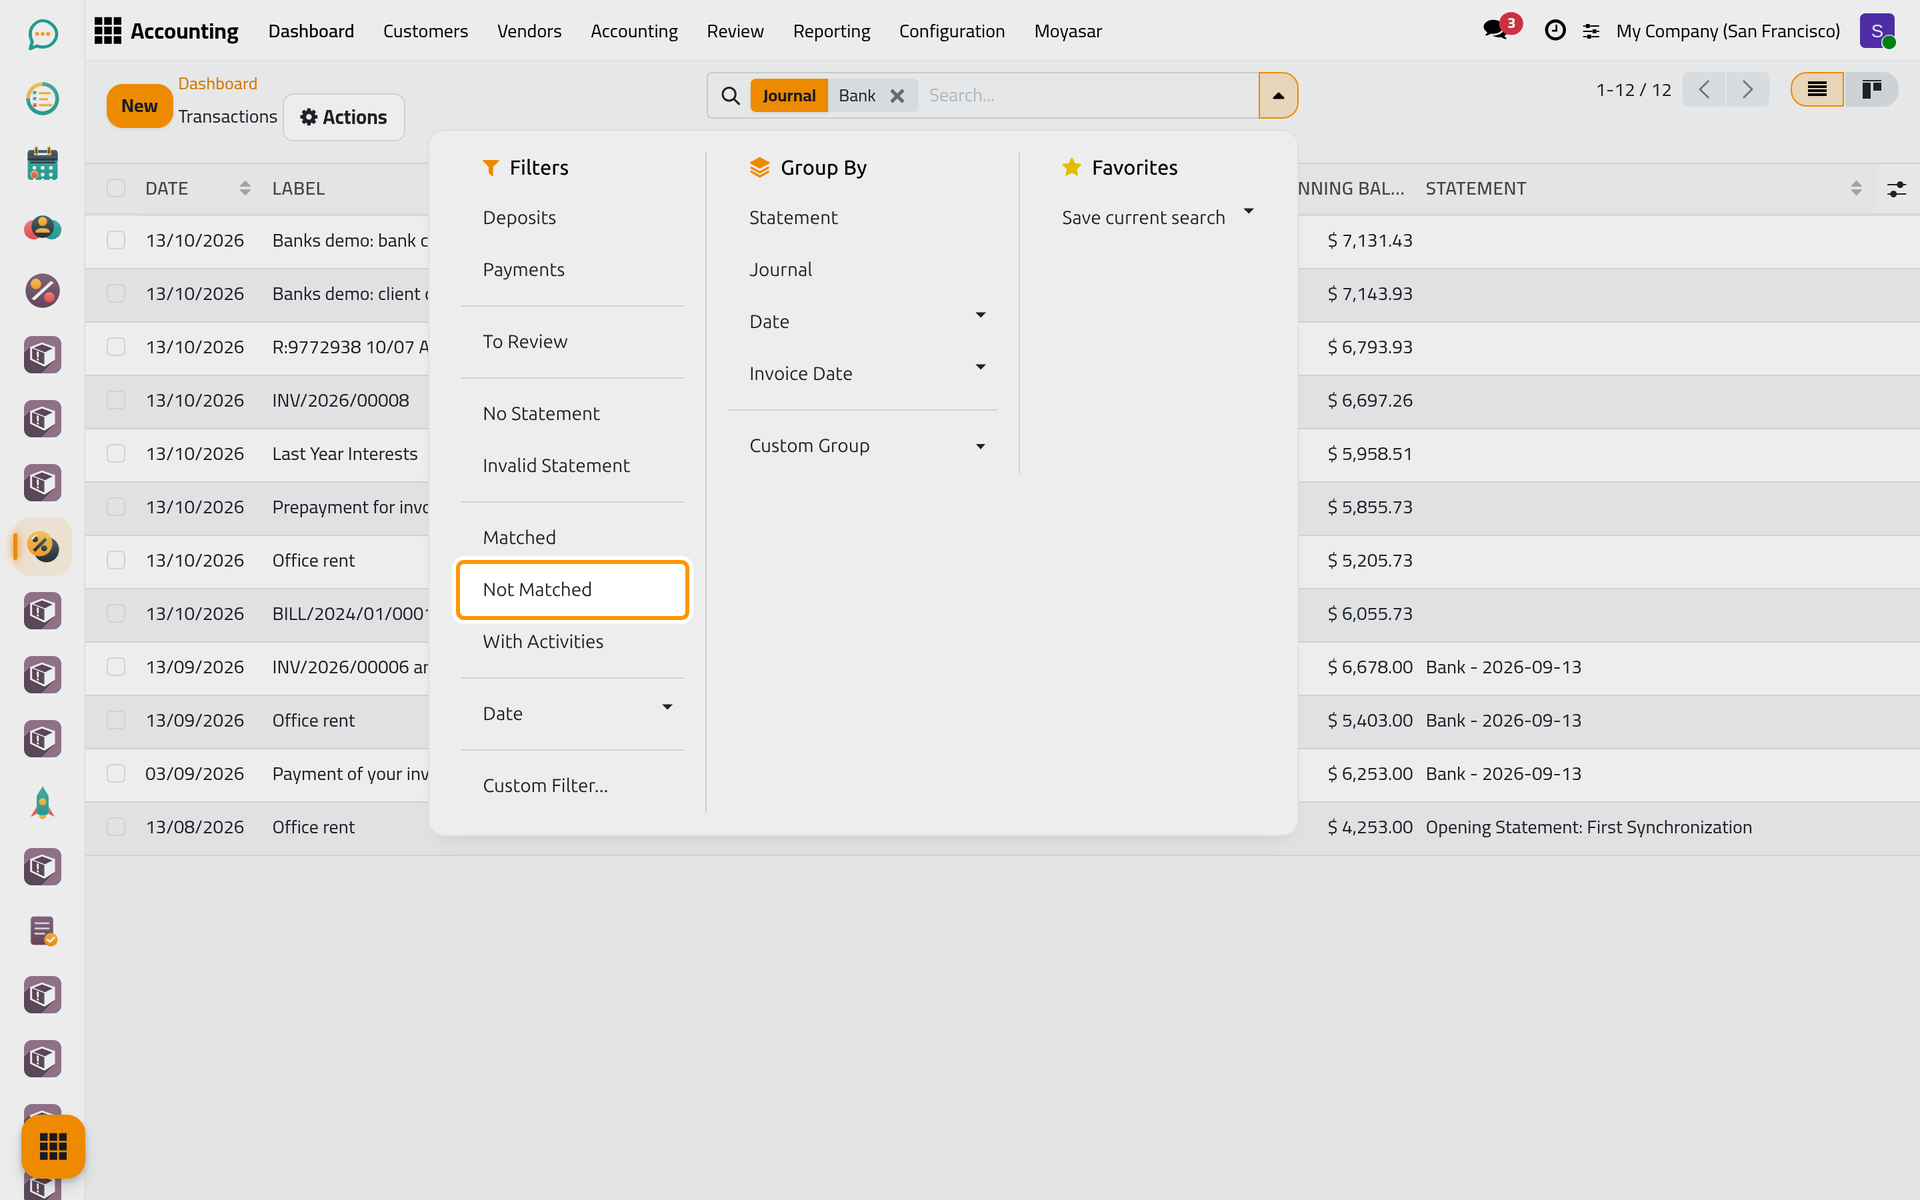The width and height of the screenshot is (1920, 1200).
Task: Open the Reporting menu
Action: click(x=831, y=31)
